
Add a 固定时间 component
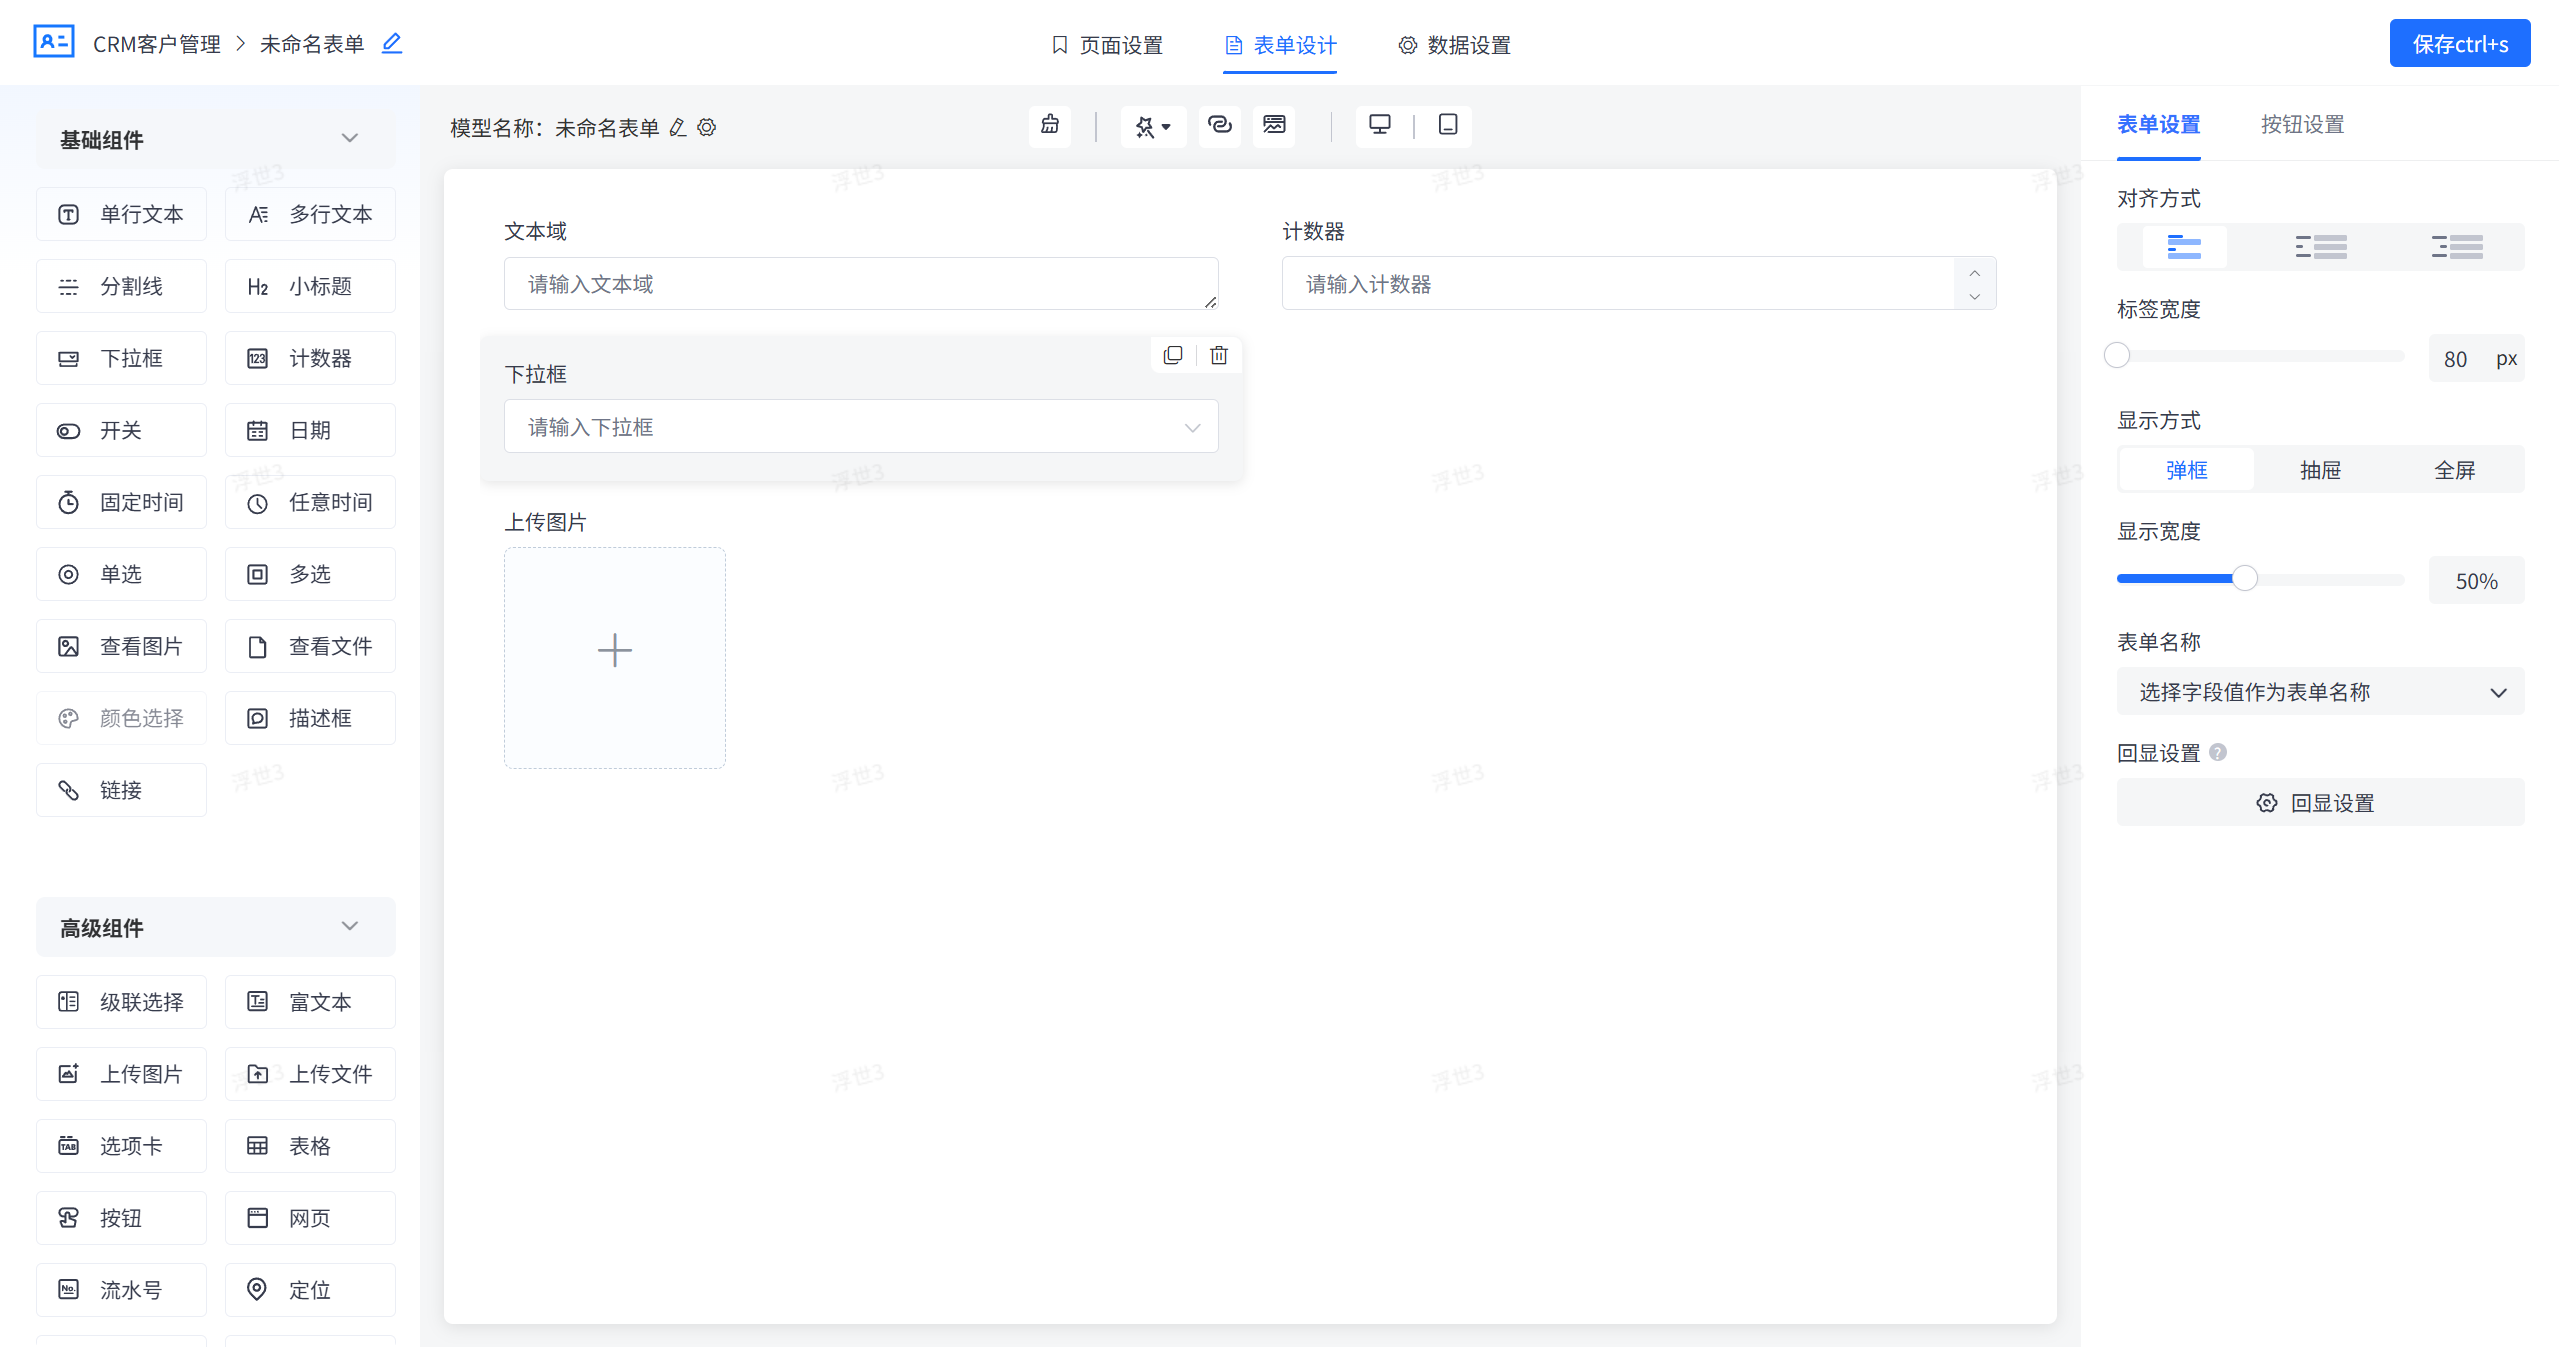click(122, 502)
